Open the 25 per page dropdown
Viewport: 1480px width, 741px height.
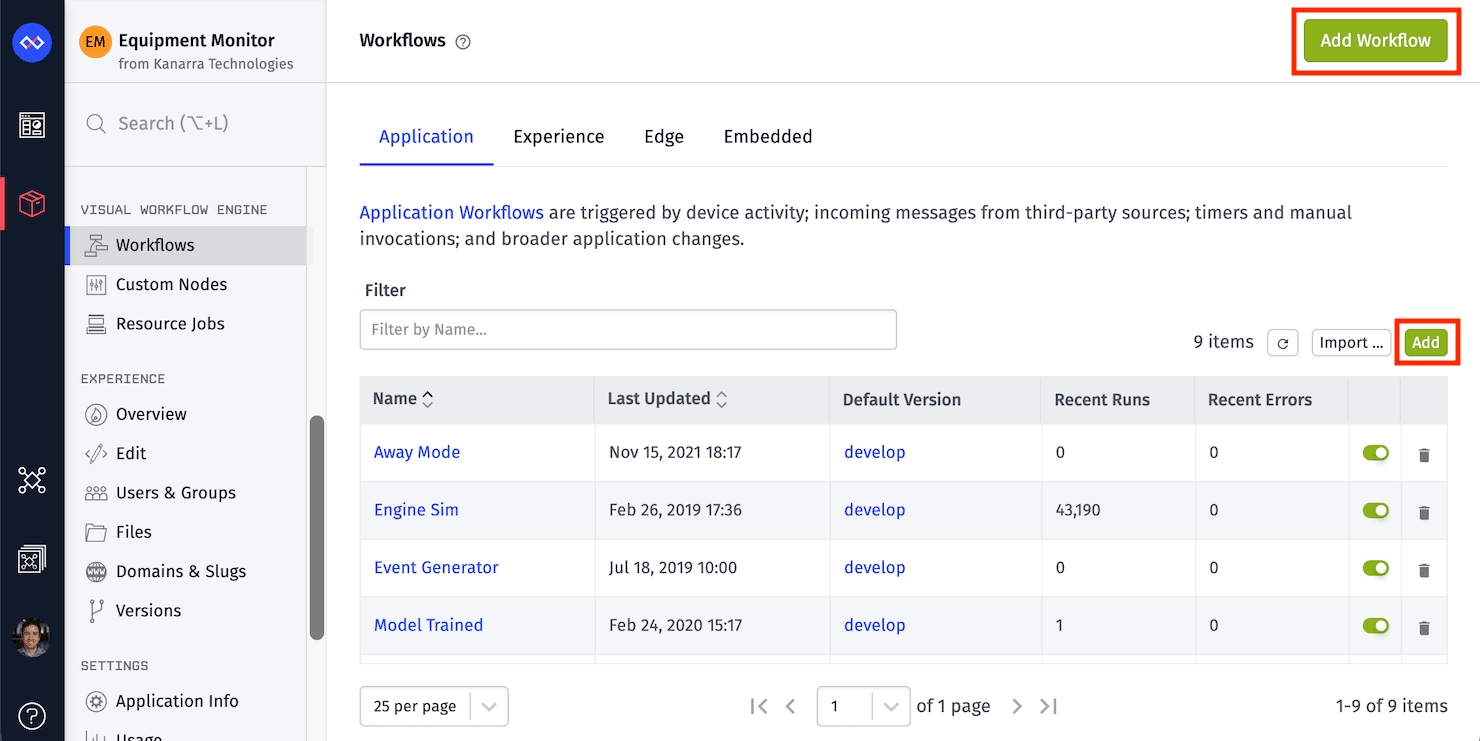pyautogui.click(x=433, y=706)
